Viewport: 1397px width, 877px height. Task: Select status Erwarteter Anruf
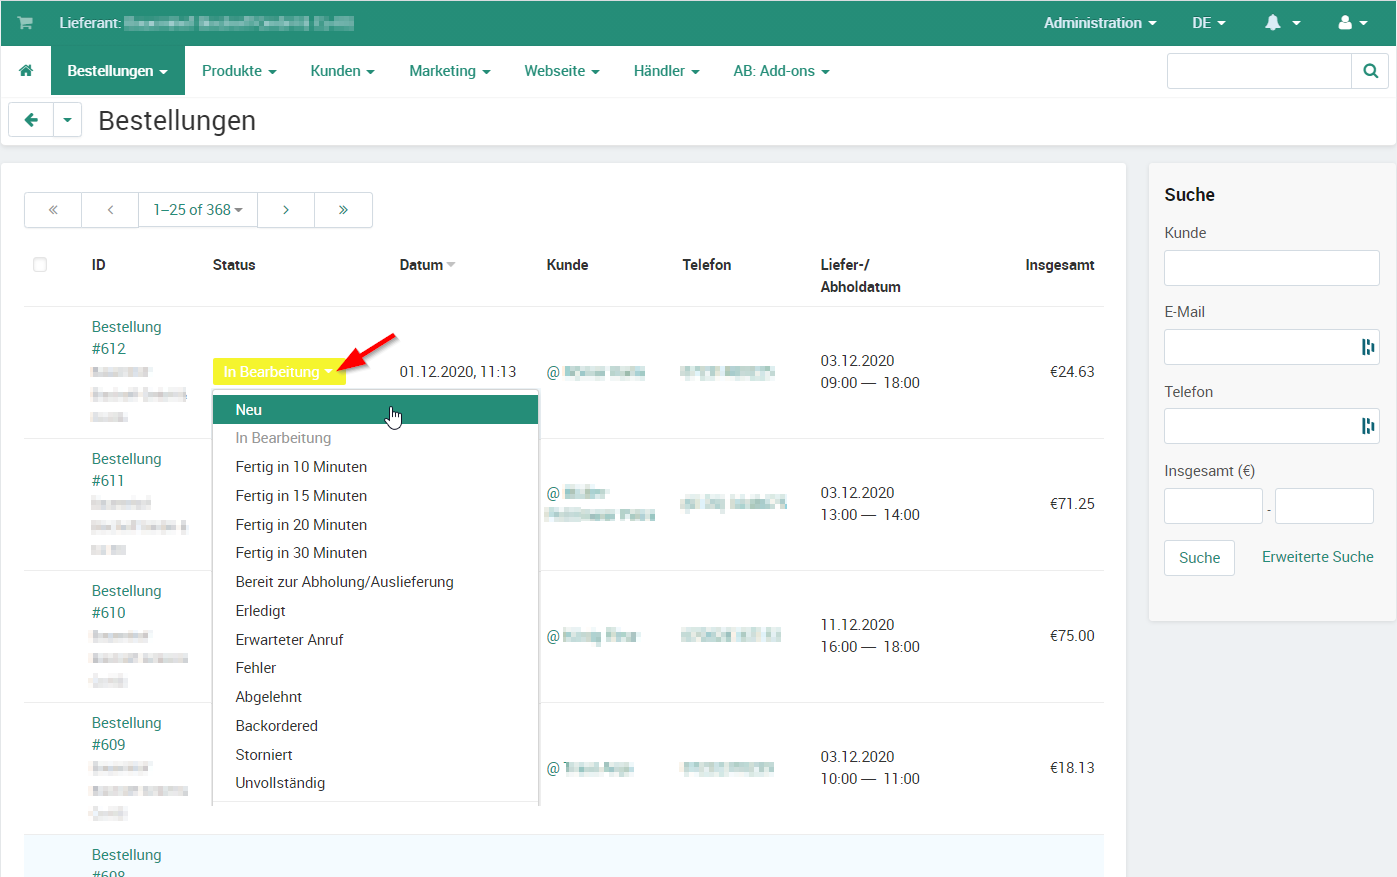coord(376,640)
